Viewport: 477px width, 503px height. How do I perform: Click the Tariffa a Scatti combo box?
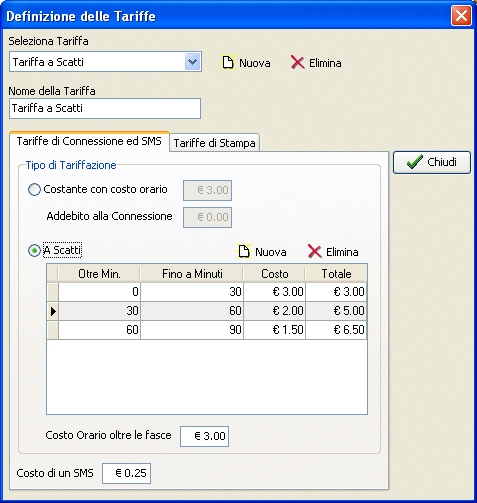tap(105, 62)
